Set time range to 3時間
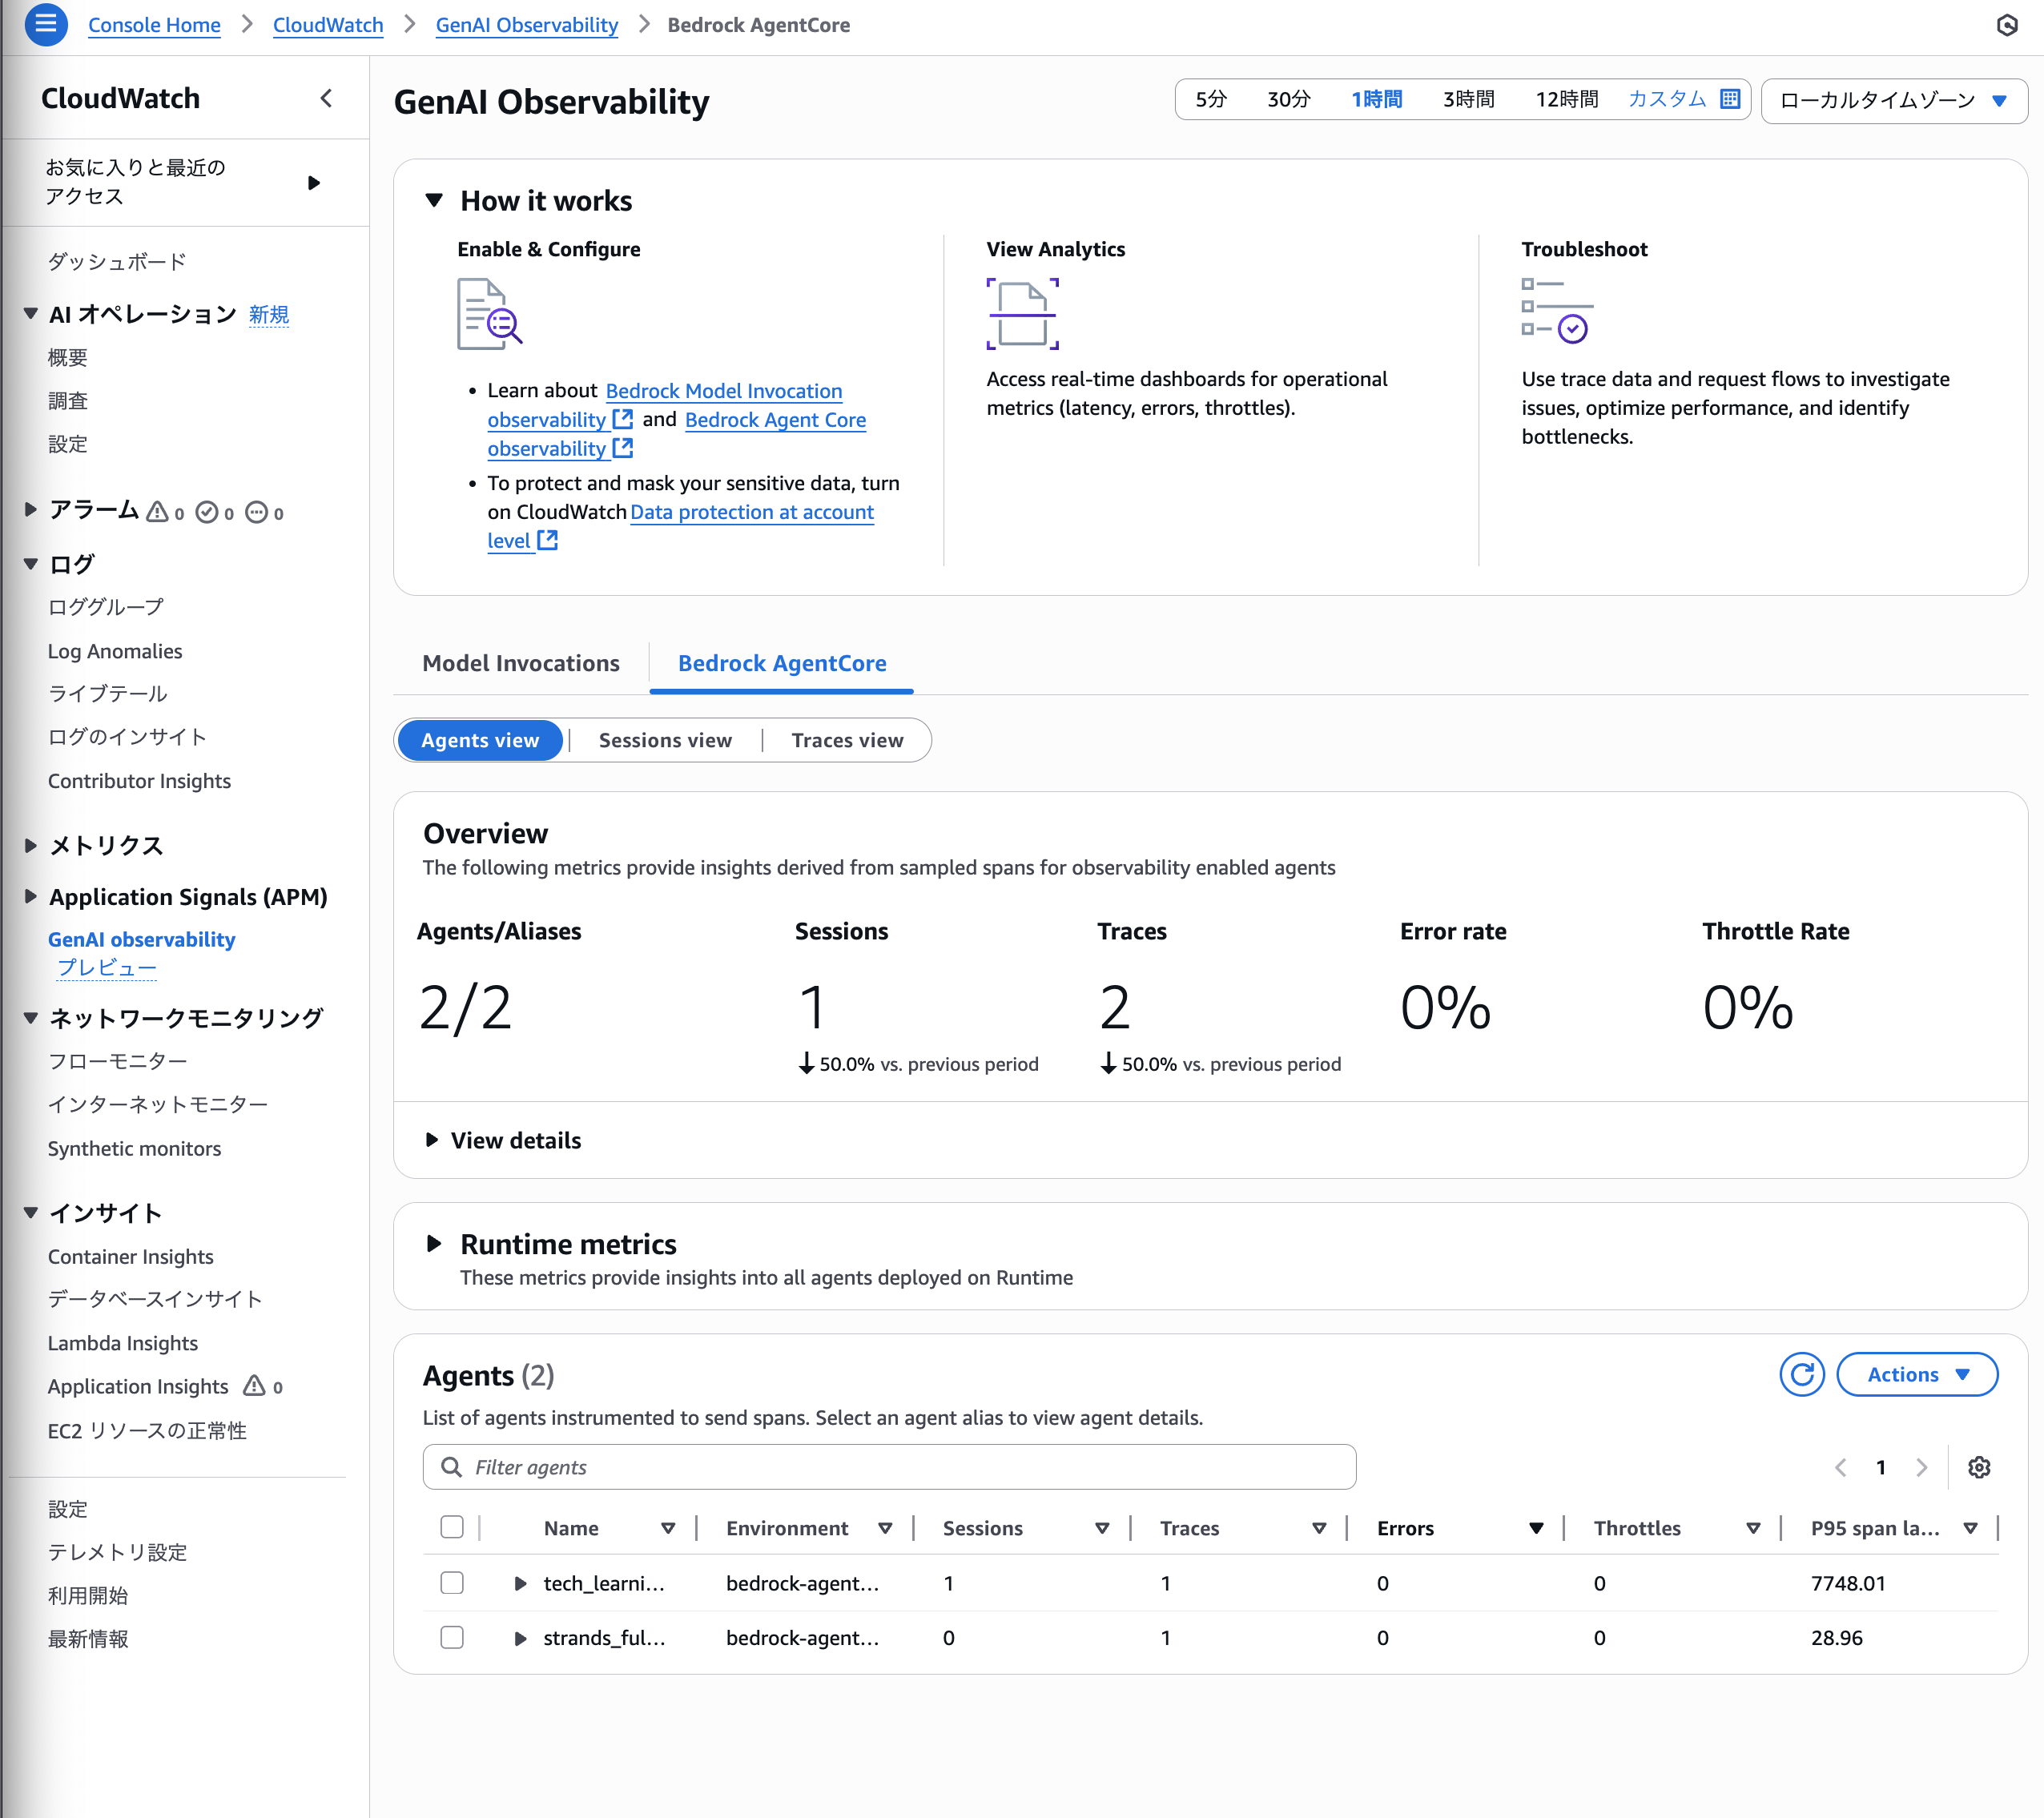The width and height of the screenshot is (2044, 1818). pos(1468,99)
